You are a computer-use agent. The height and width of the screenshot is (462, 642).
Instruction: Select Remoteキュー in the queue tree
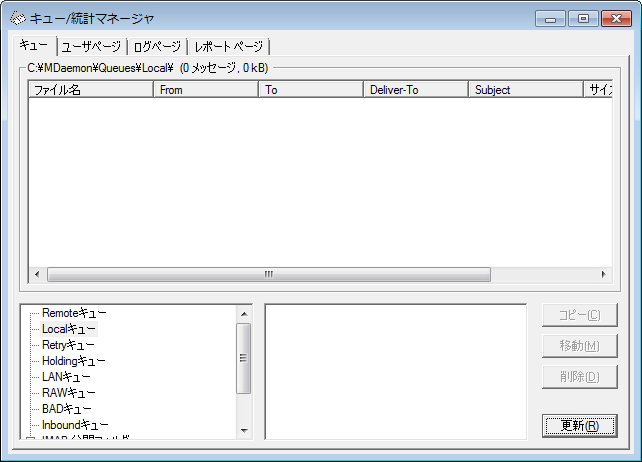click(x=74, y=313)
